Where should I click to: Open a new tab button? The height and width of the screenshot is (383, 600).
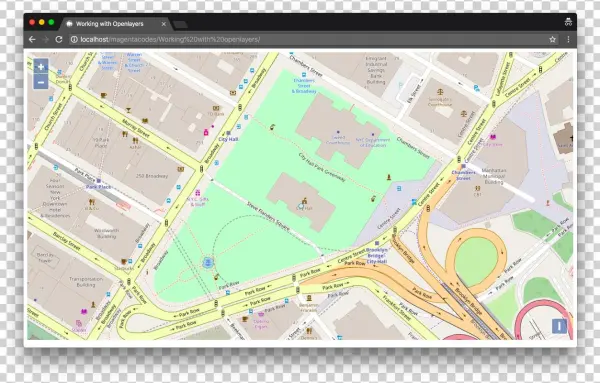(180, 25)
